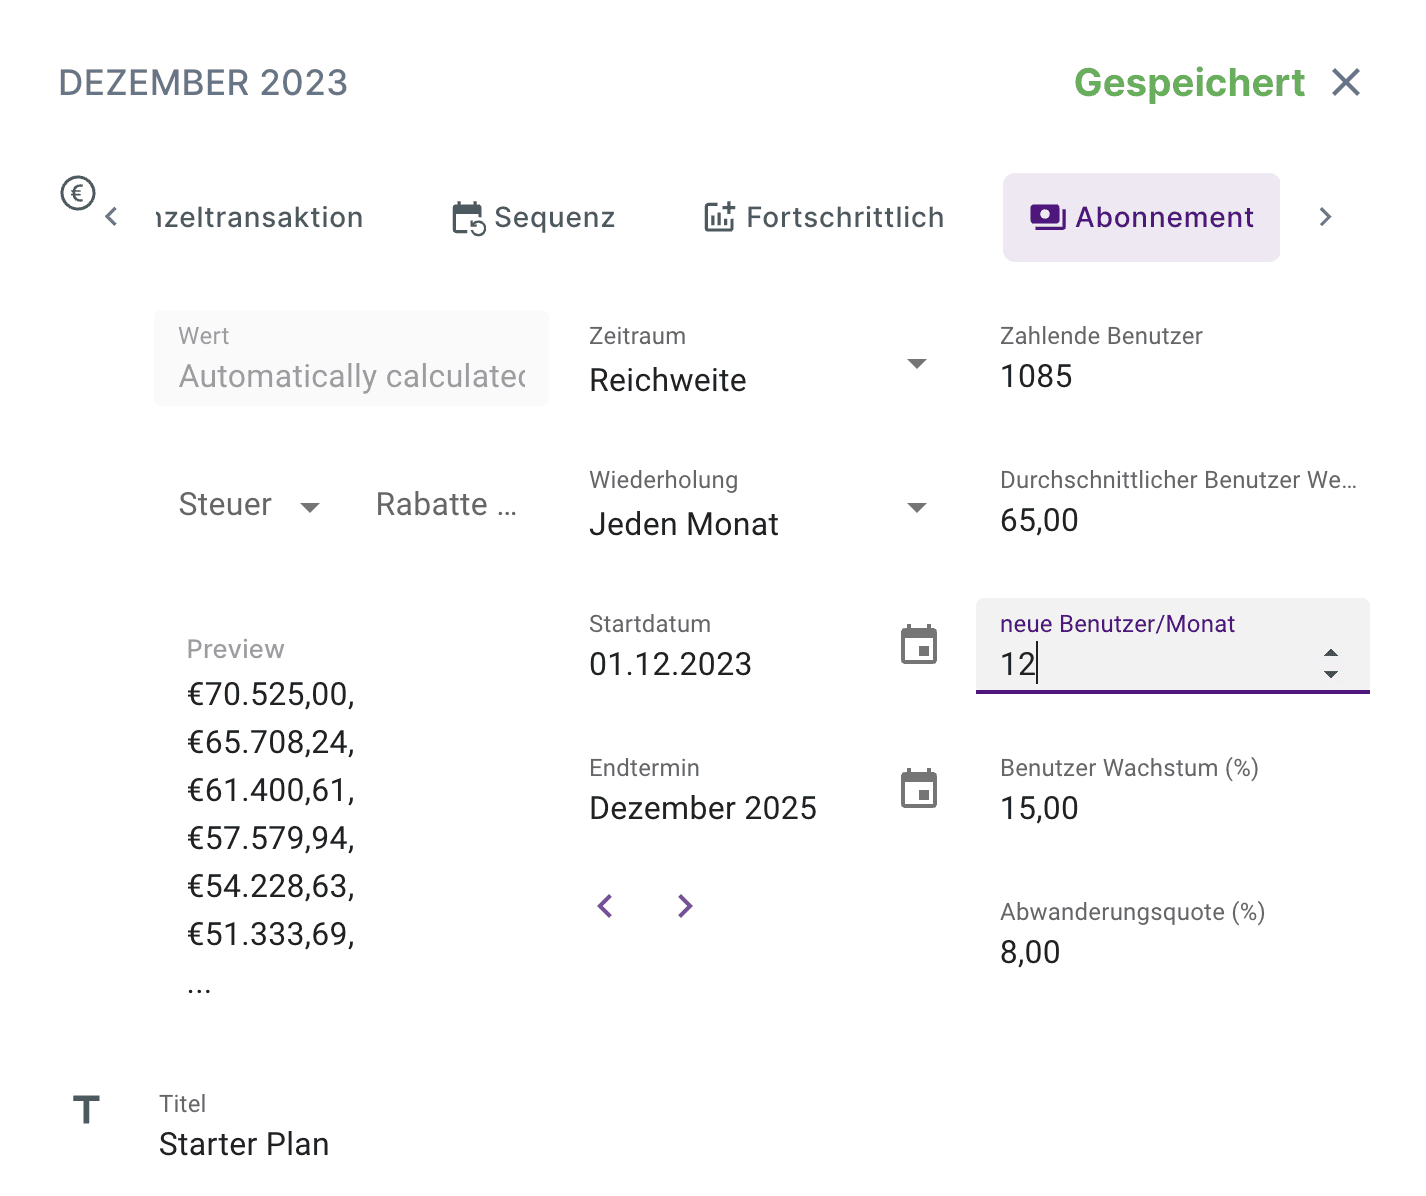Go to previous month with purple arrow

coord(605,906)
